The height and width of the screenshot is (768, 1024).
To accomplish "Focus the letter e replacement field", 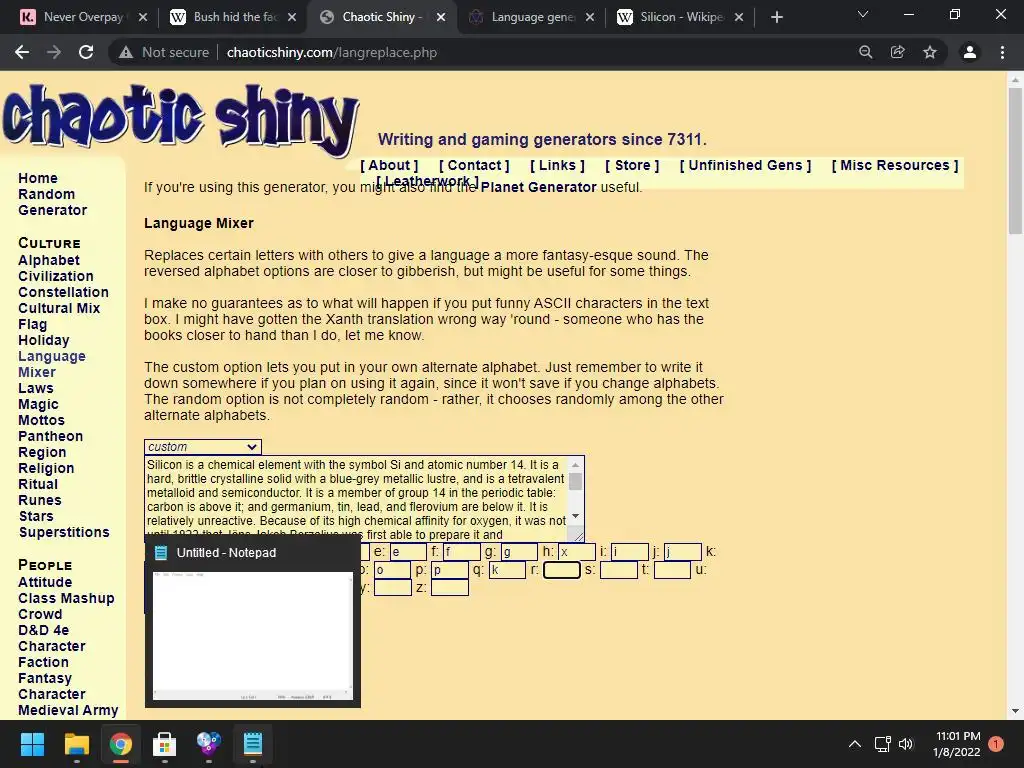I will tap(408, 552).
